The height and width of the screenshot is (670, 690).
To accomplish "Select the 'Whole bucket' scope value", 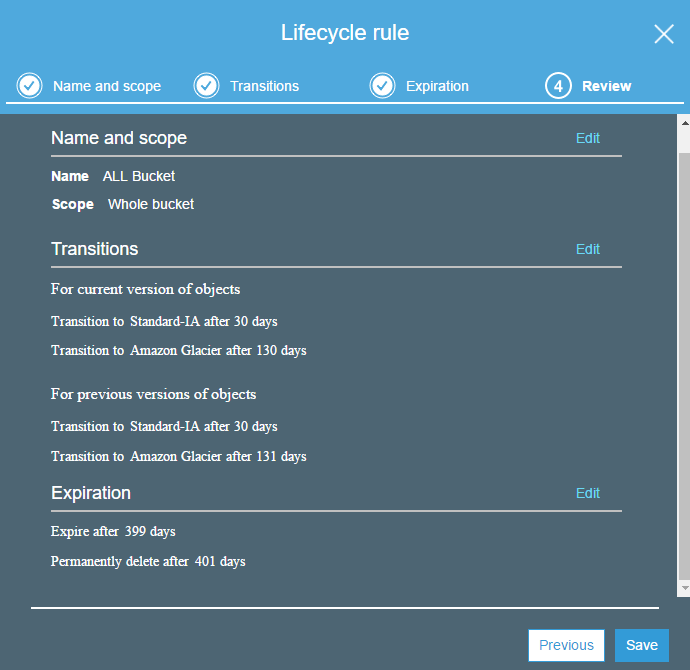I will [151, 204].
